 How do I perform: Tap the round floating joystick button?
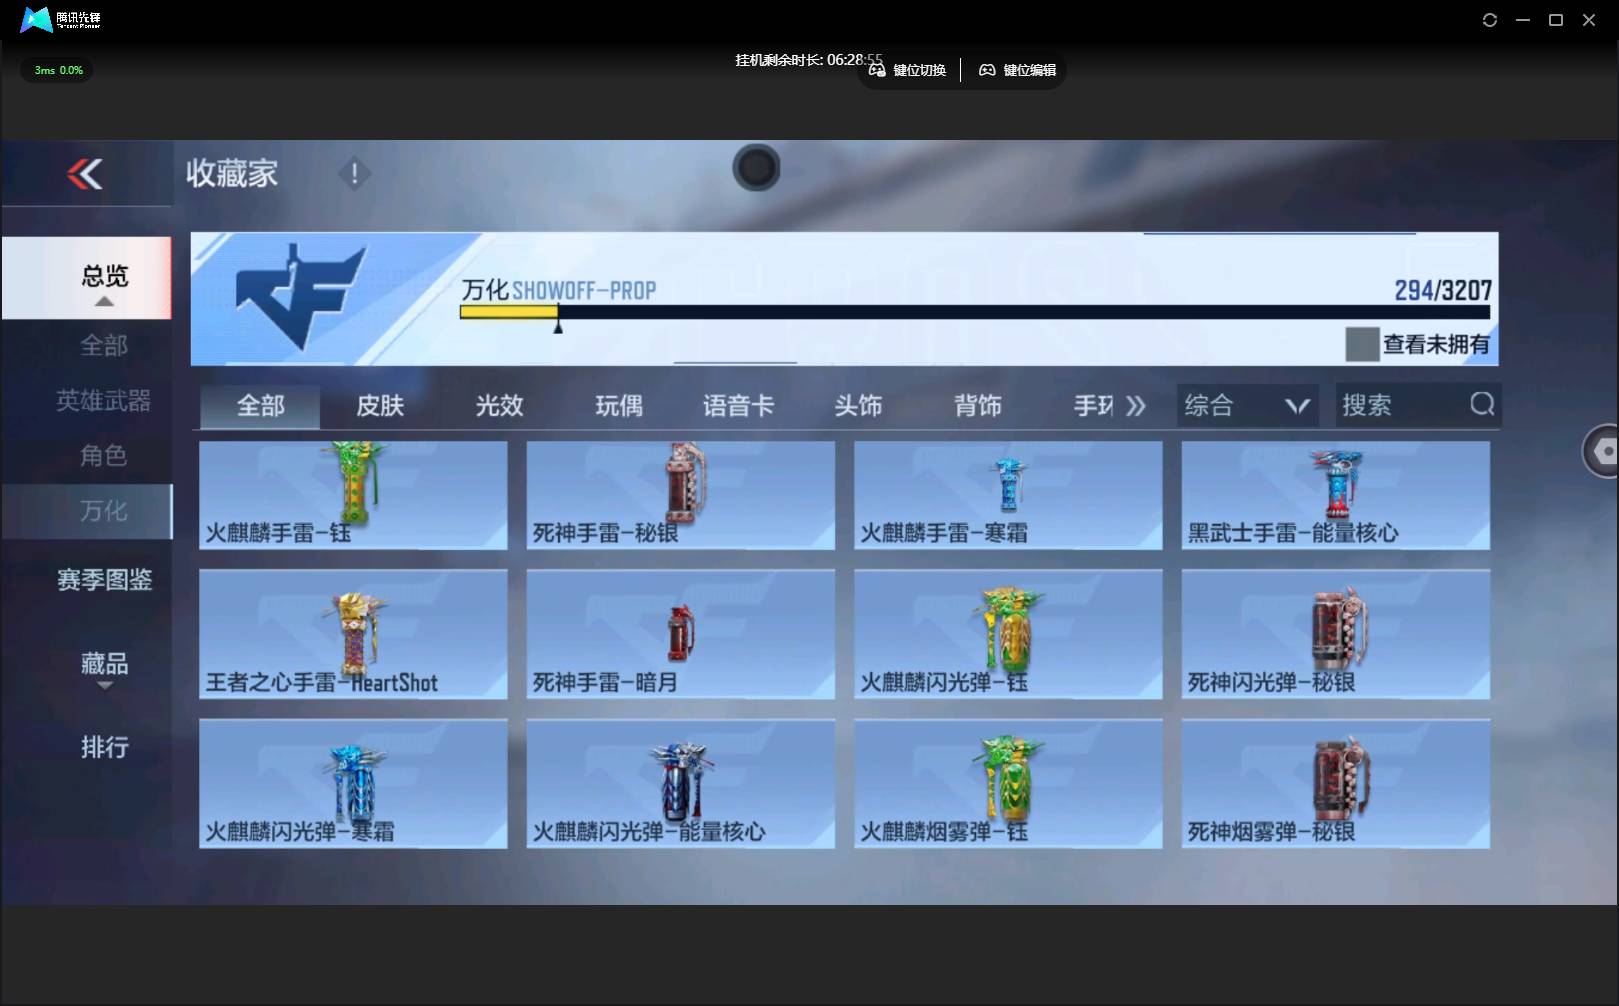click(756, 168)
